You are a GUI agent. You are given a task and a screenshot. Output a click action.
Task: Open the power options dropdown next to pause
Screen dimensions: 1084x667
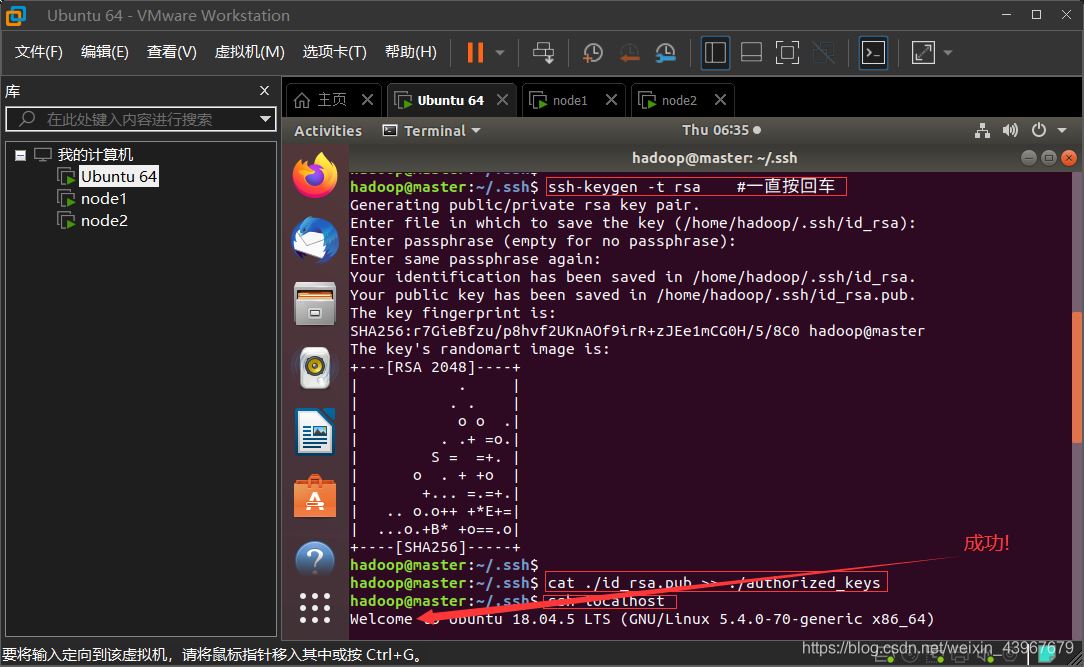(500, 52)
